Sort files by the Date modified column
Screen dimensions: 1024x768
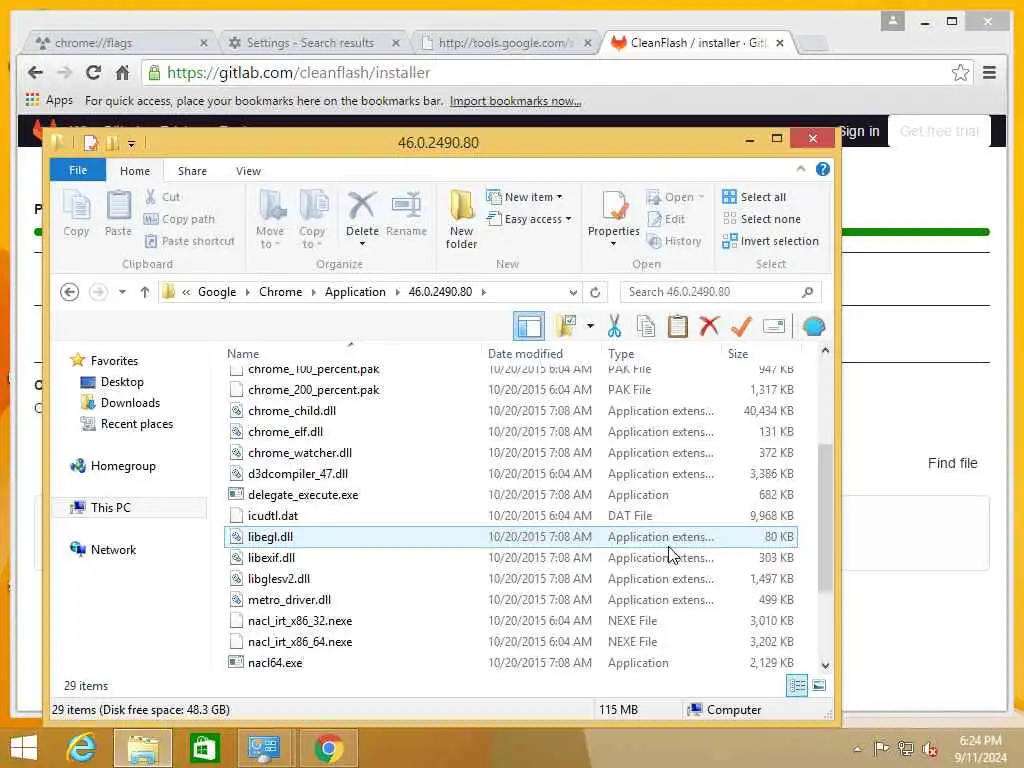(x=525, y=353)
